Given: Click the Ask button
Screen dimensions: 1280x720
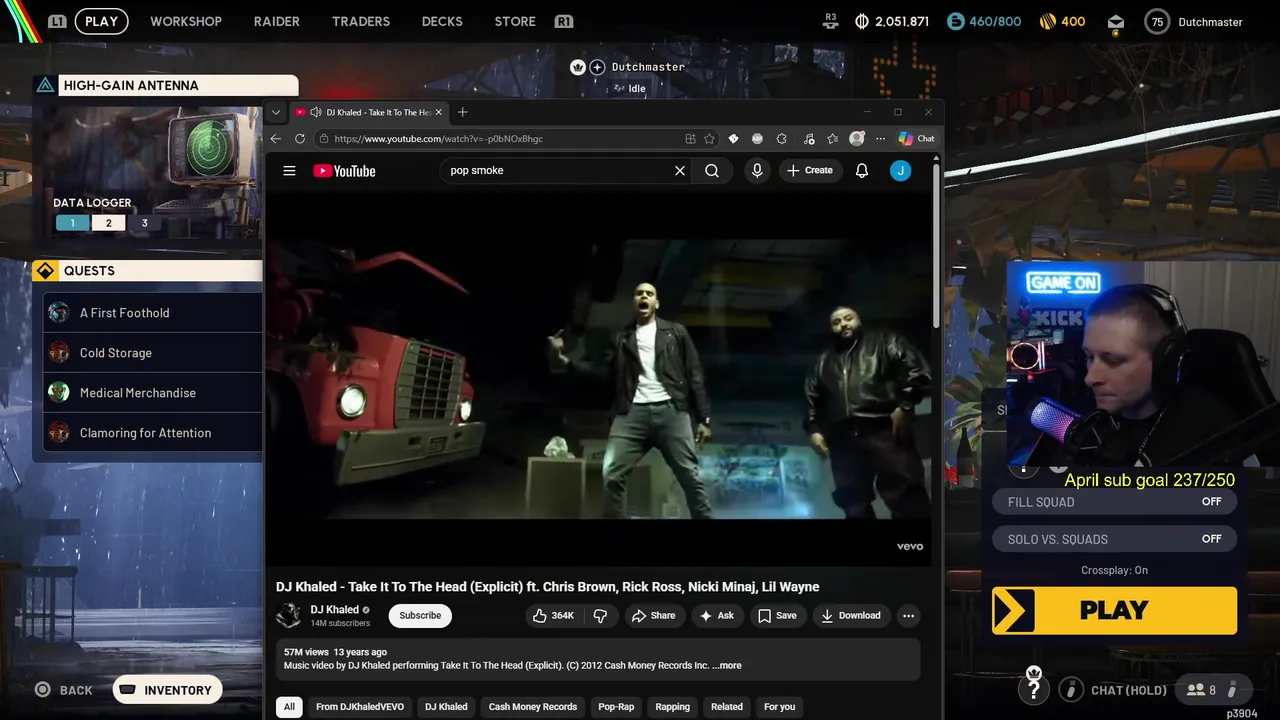Looking at the screenshot, I should 717,616.
